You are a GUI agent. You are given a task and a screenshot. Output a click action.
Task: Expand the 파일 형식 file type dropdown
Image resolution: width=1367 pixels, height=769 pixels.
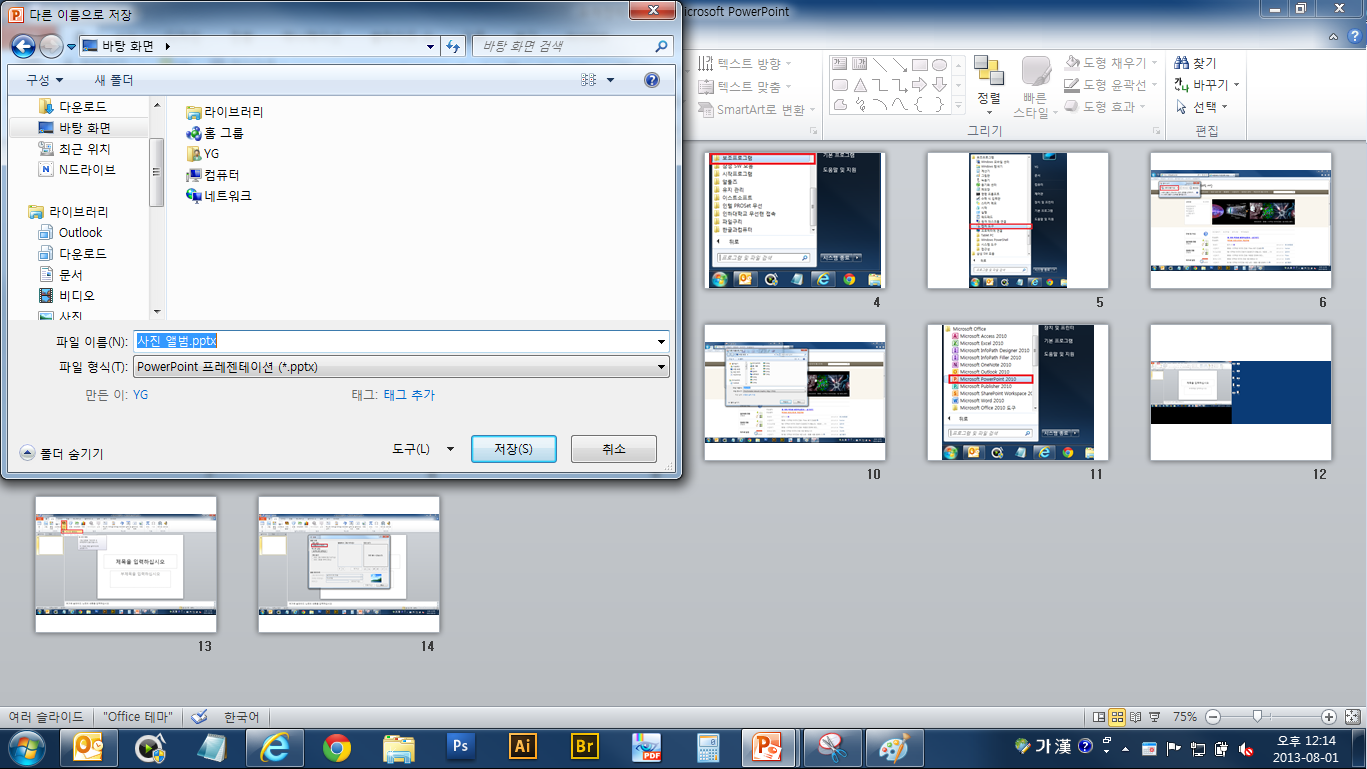pos(660,367)
